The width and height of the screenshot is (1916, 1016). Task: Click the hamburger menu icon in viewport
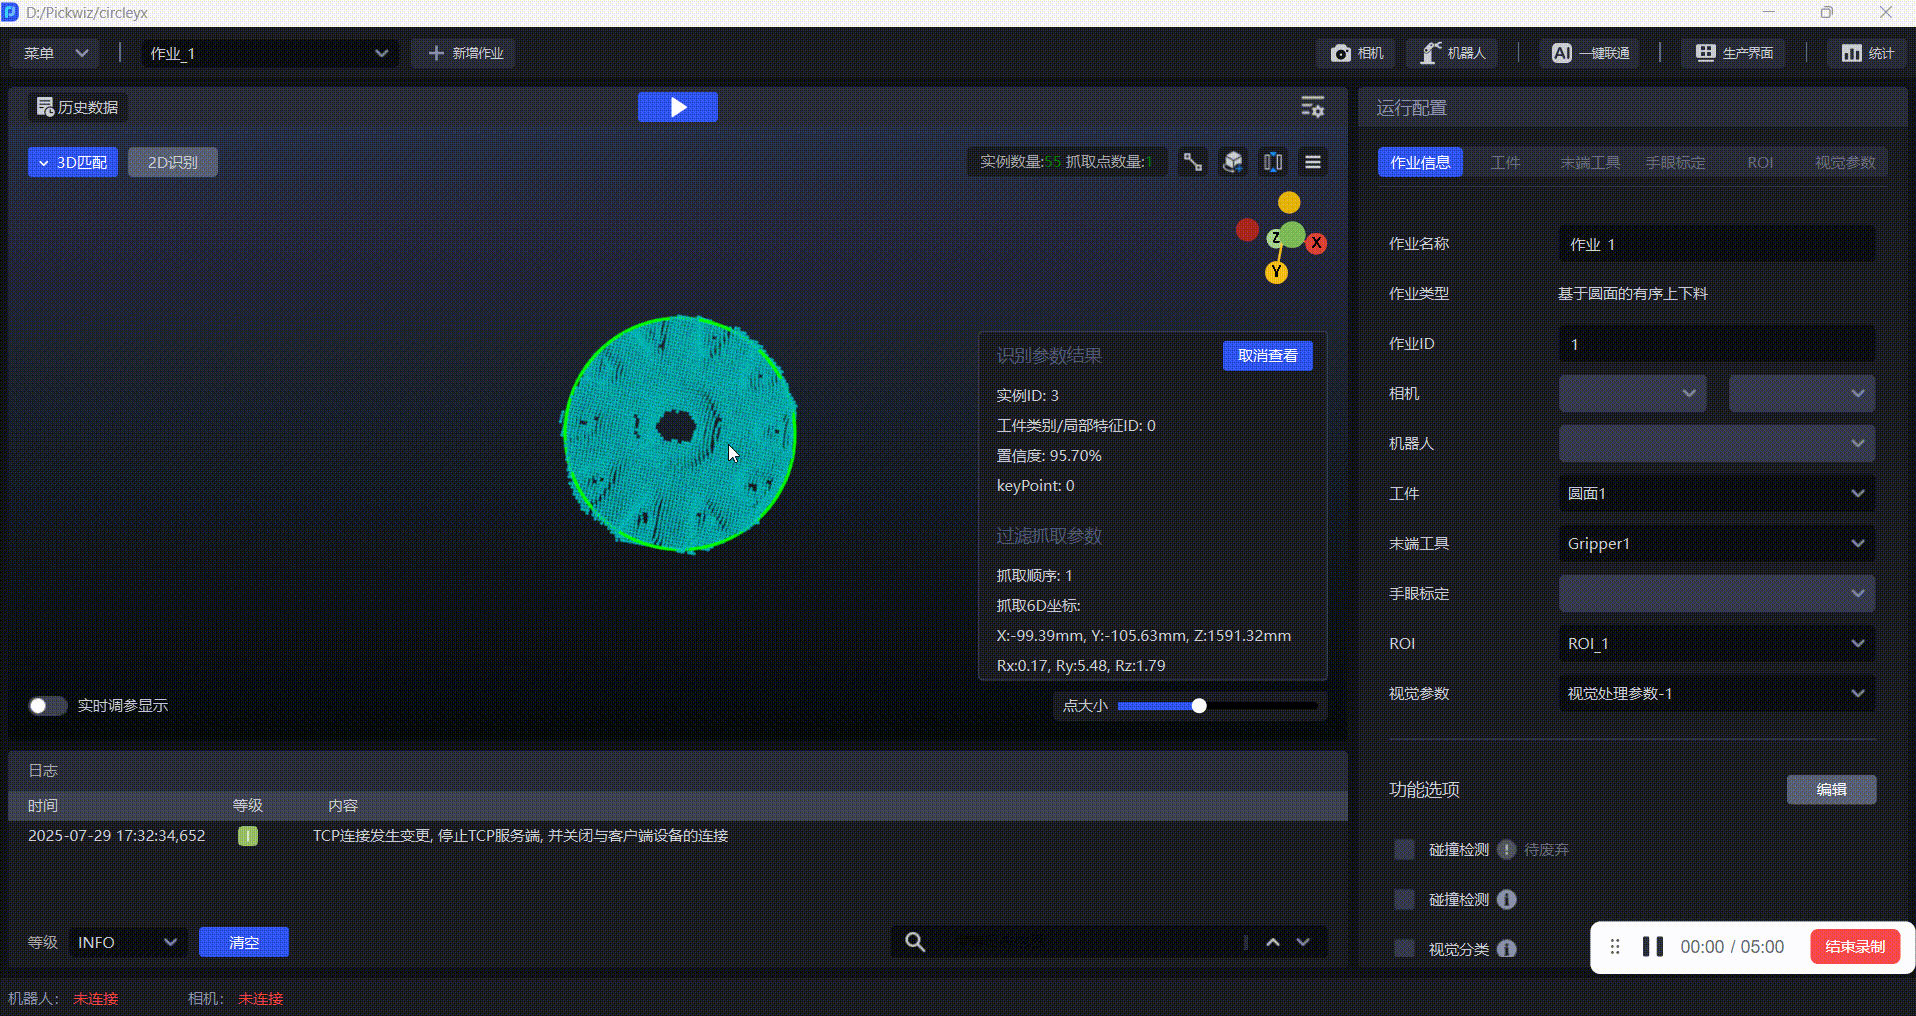(1313, 162)
